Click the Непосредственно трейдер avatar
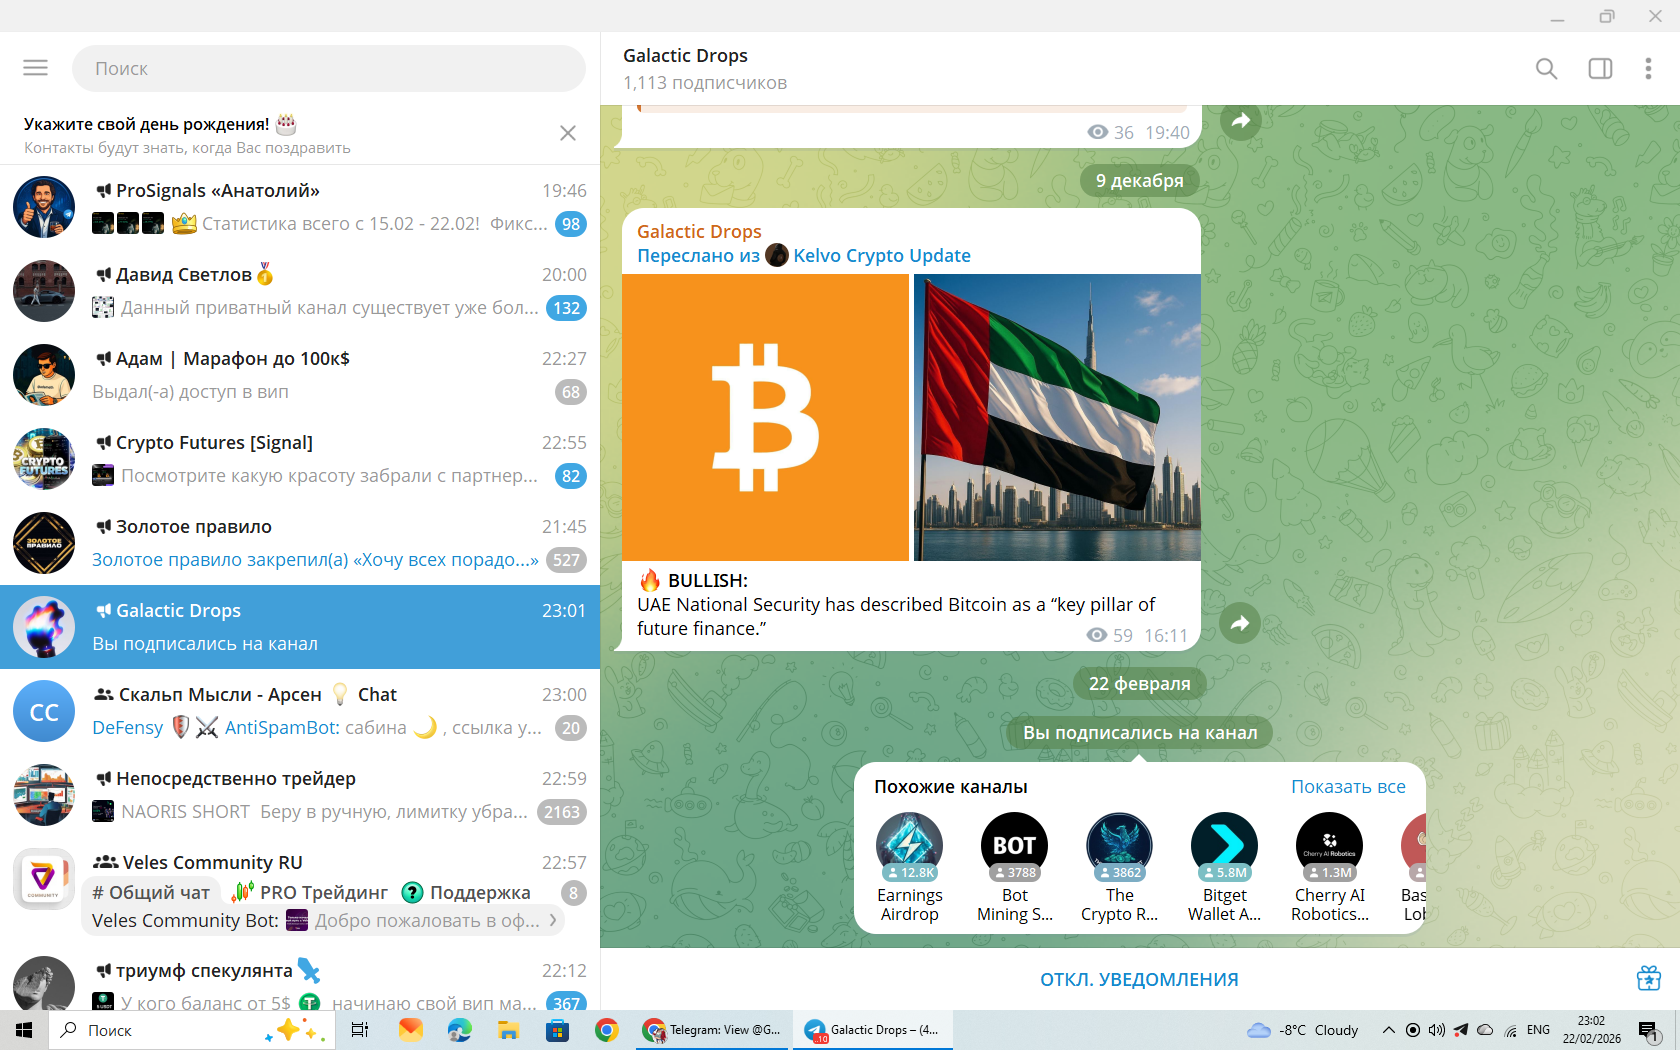1680x1050 pixels. 44,795
